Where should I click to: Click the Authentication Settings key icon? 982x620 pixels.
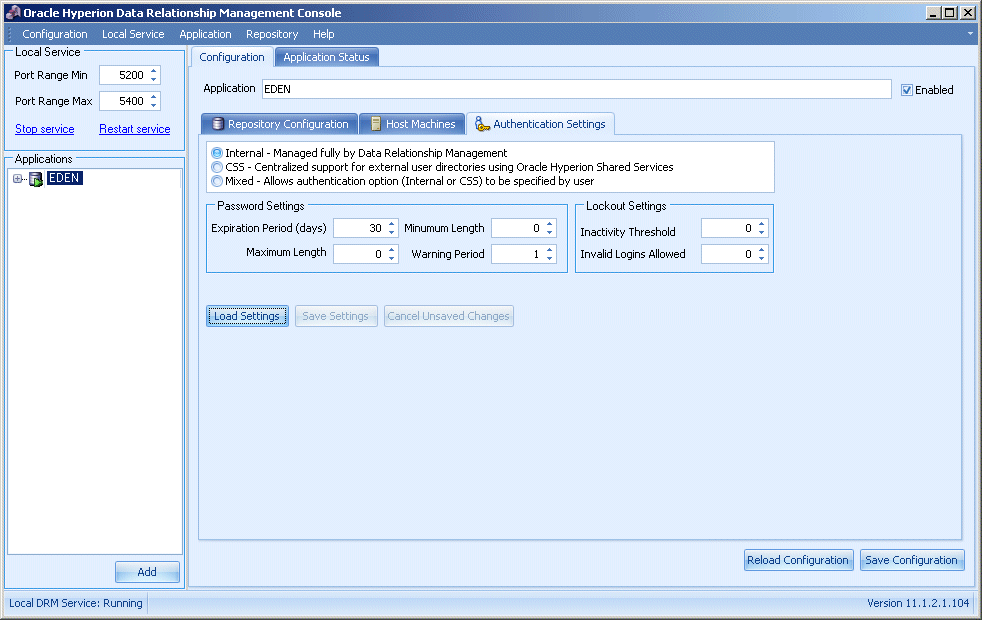click(x=482, y=124)
